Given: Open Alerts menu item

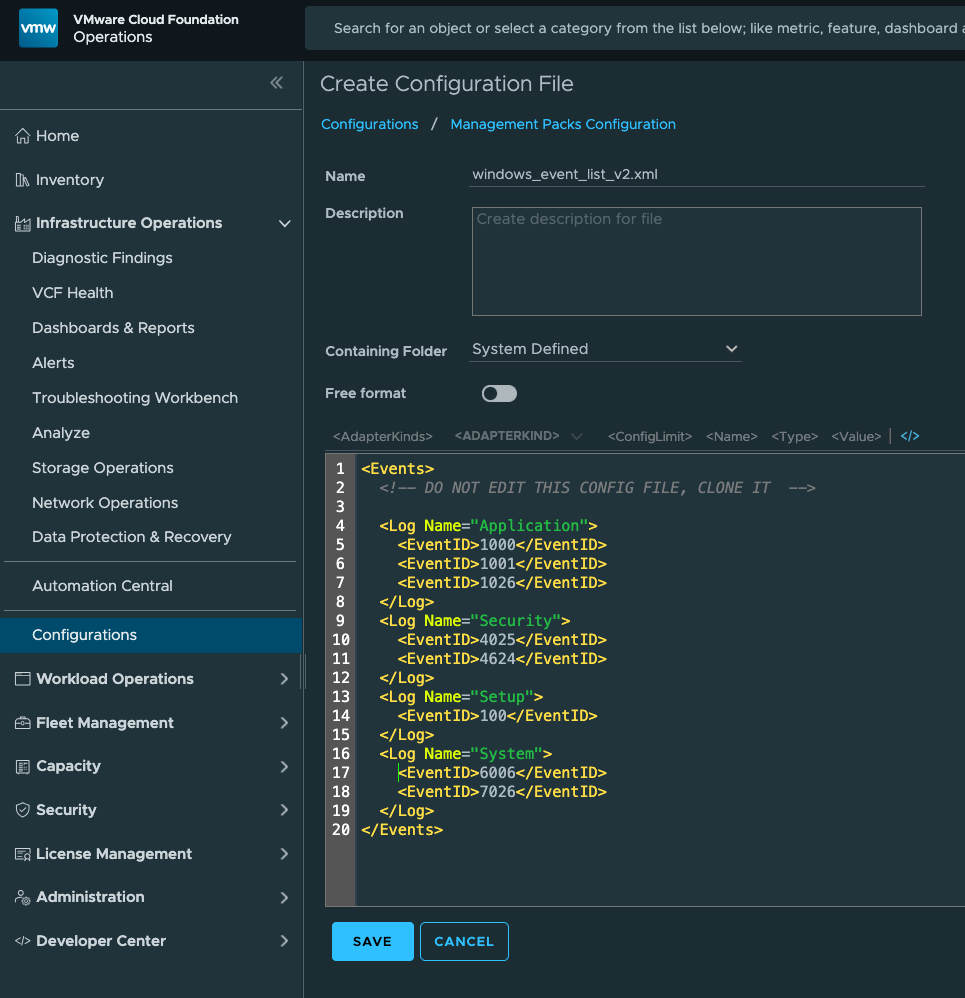Looking at the screenshot, I should (53, 363).
